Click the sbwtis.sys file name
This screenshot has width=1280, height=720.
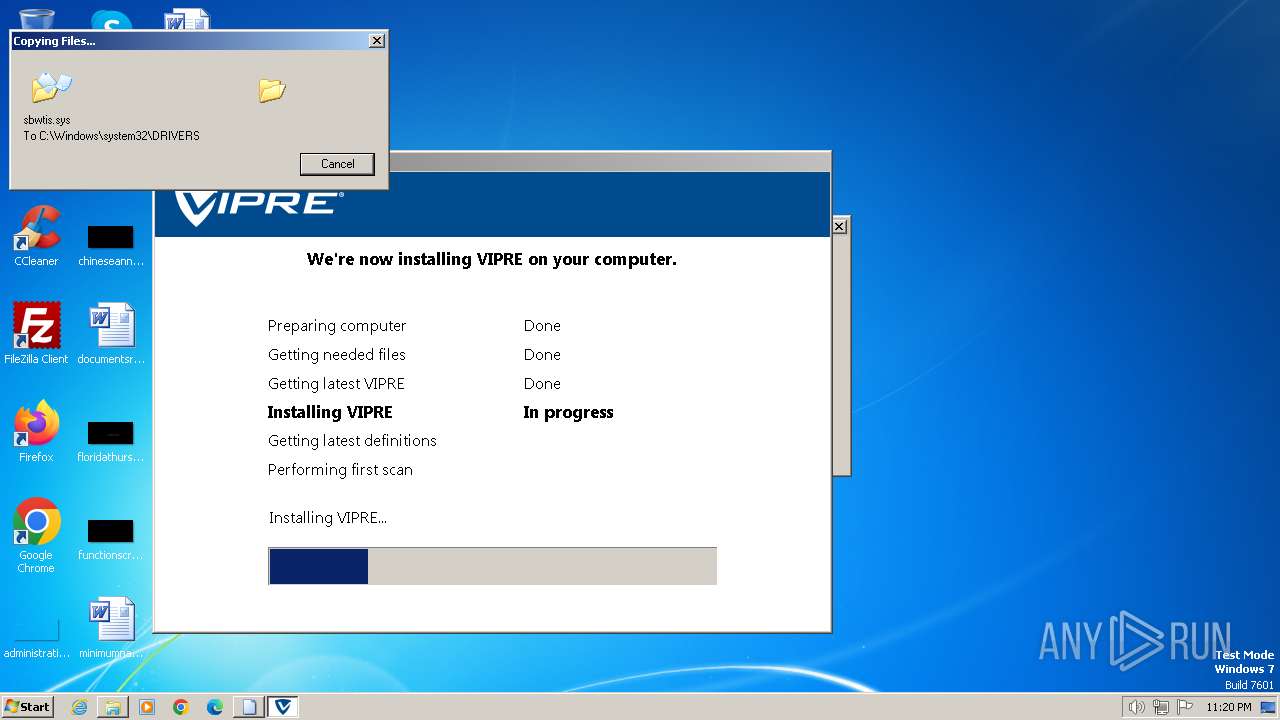pyautogui.click(x=47, y=120)
